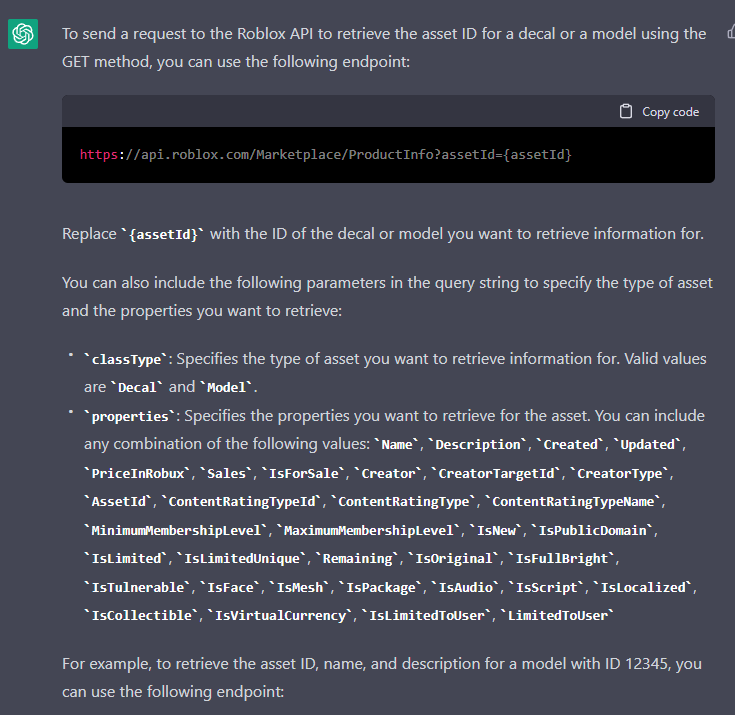Click the 'IsOriginal' property value
735x715 pixels.
click(x=454, y=559)
